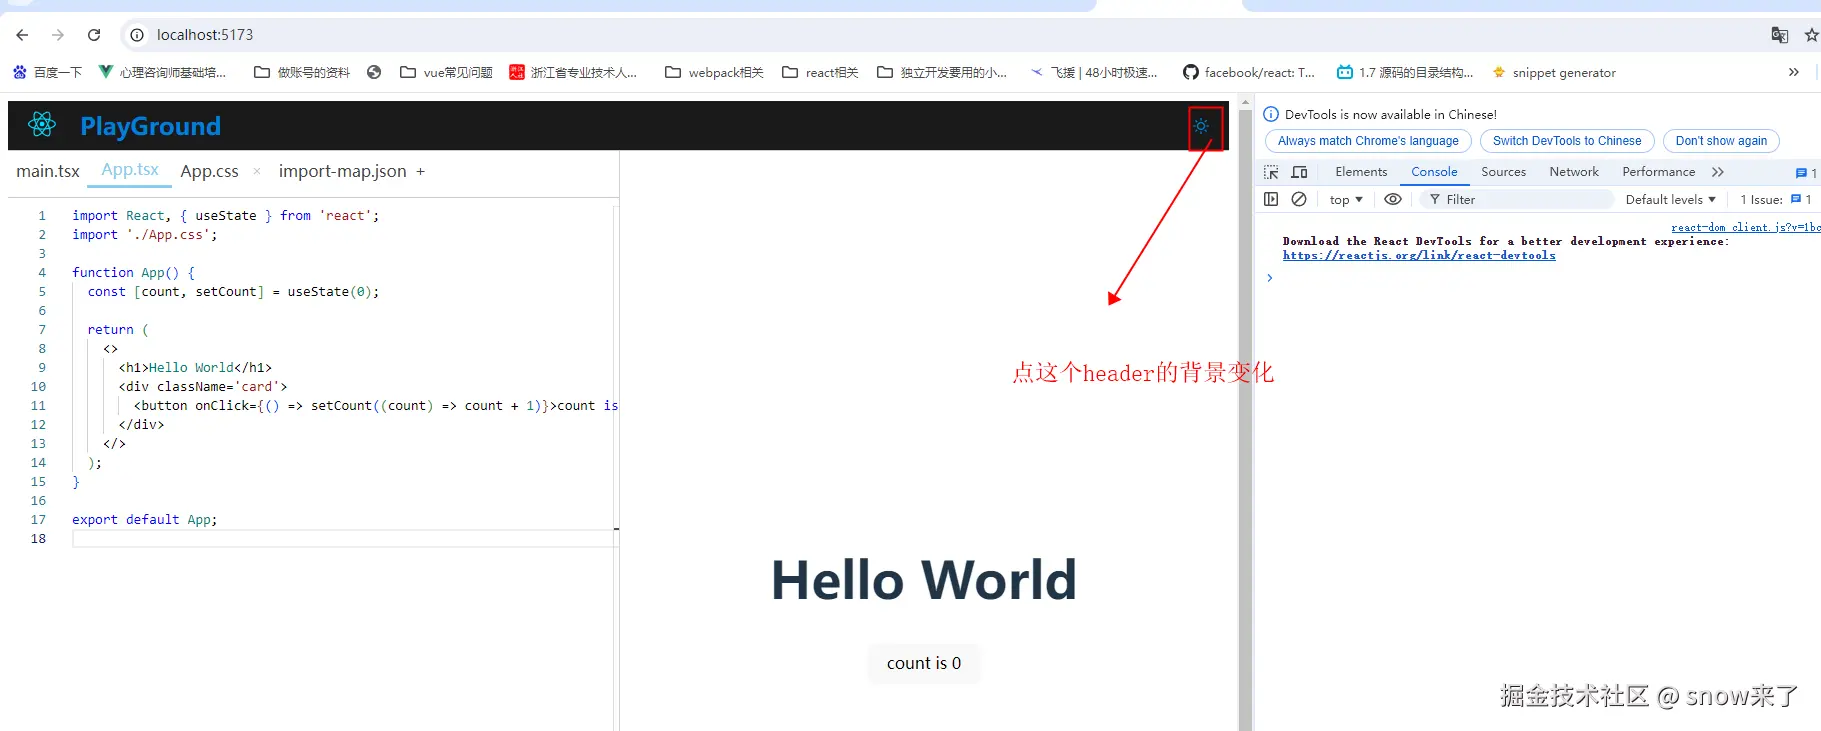Open the 飞援 48小时极速 bookmark
Screen dimensions: 1821x731
click(1094, 72)
